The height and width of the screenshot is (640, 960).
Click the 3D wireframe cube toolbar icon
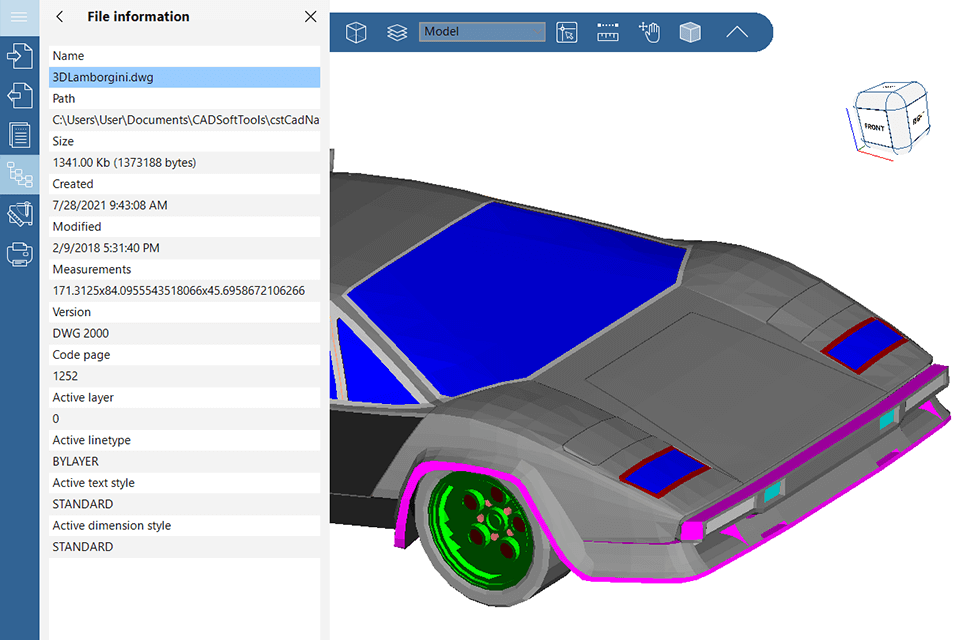pos(356,33)
